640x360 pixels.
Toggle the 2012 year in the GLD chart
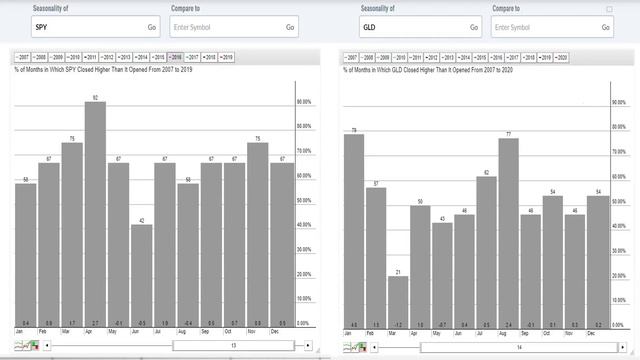(x=432, y=58)
